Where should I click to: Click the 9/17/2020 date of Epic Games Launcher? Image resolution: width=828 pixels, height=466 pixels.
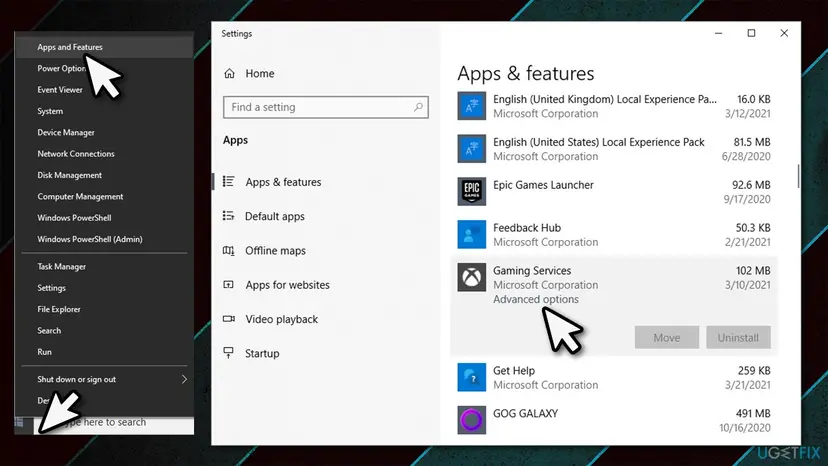point(747,199)
